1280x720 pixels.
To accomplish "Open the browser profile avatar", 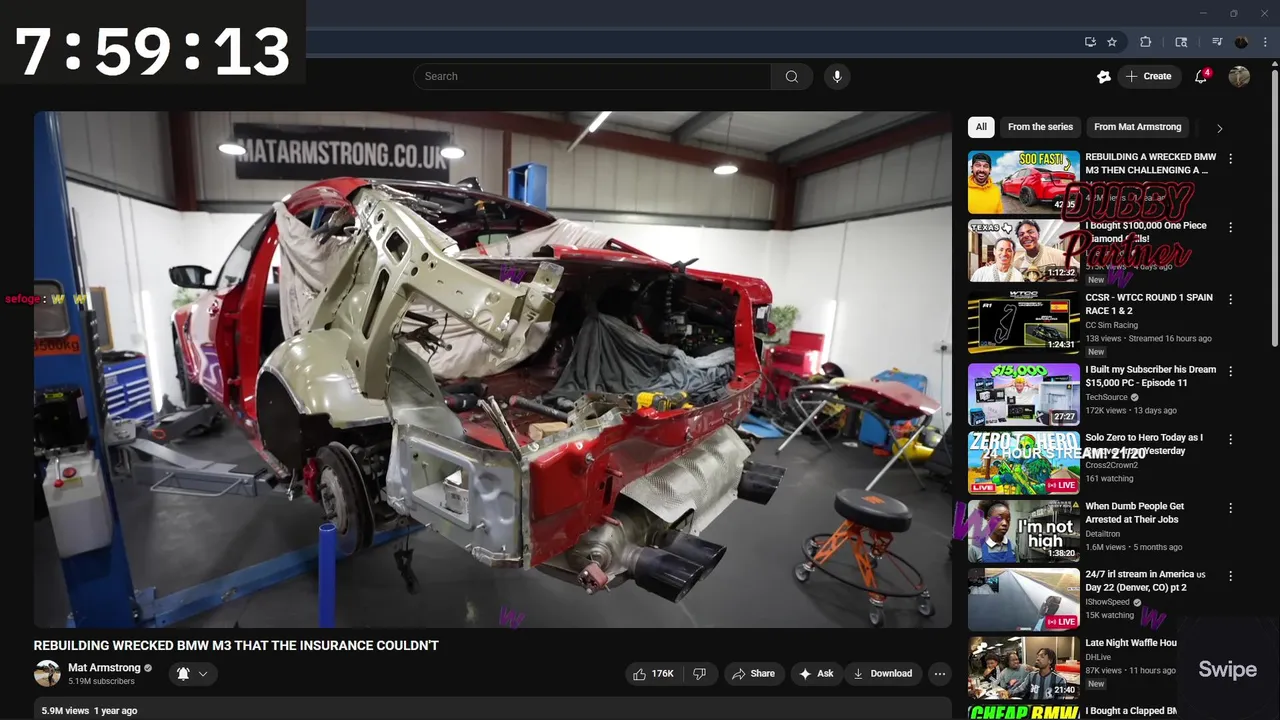I will pyautogui.click(x=1242, y=42).
